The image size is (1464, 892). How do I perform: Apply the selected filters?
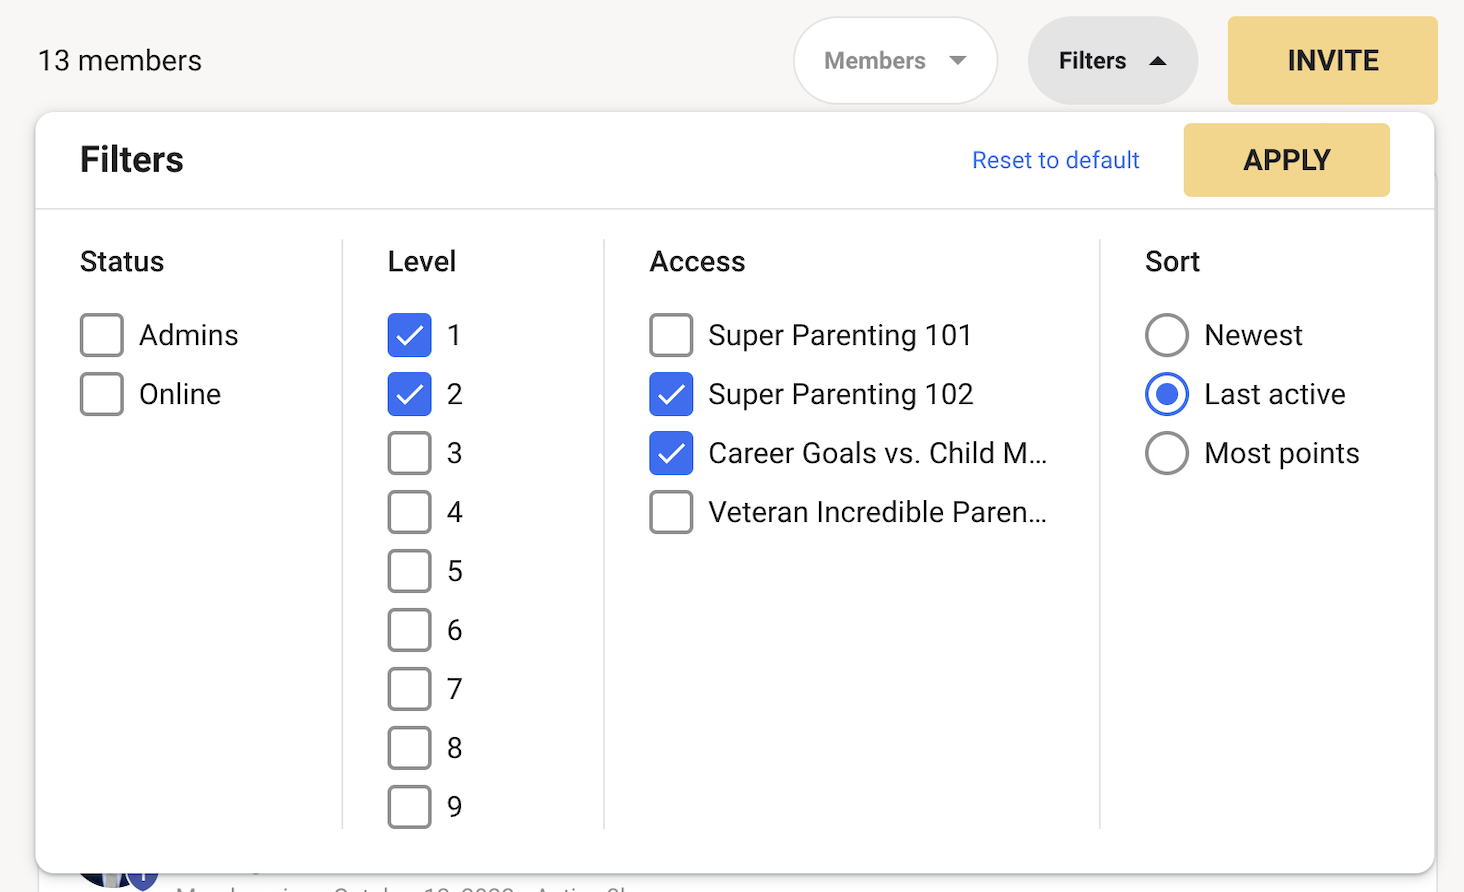[1286, 160]
